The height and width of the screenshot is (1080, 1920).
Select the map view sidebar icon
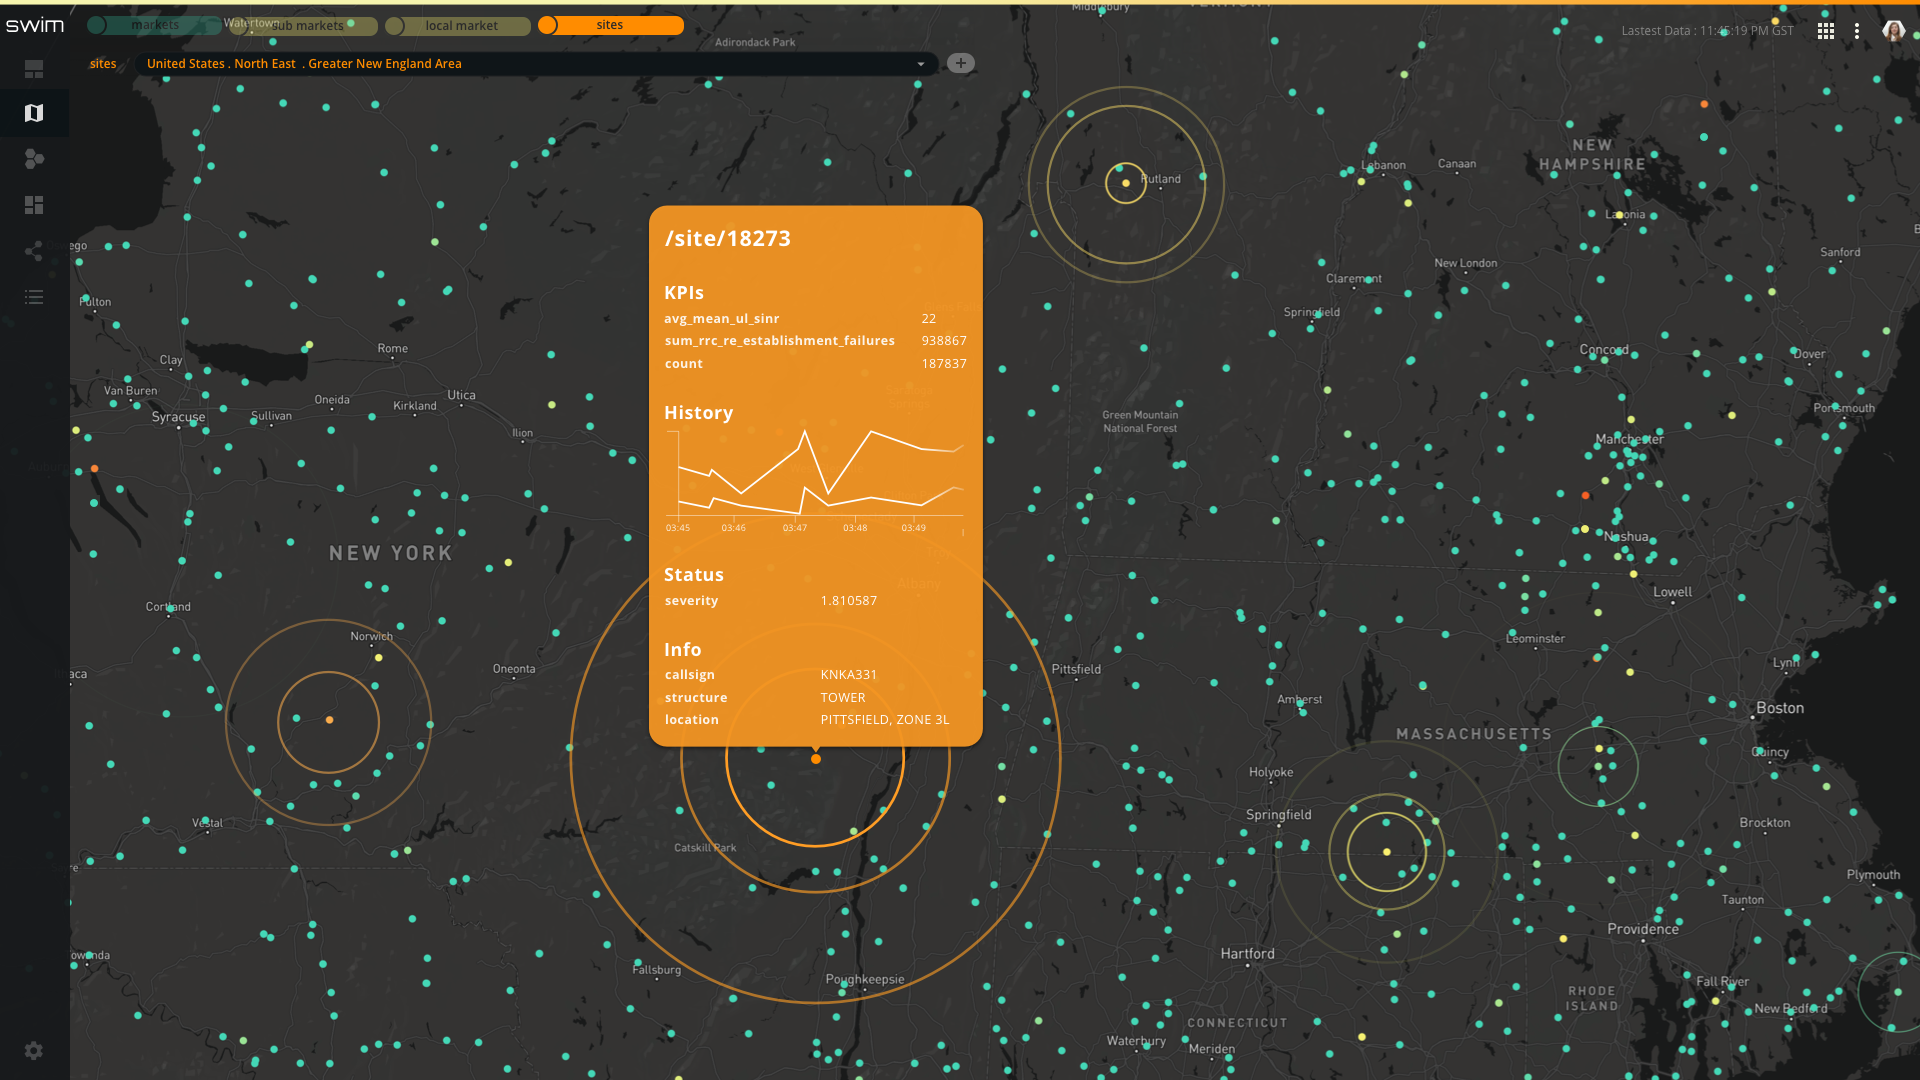tap(34, 113)
